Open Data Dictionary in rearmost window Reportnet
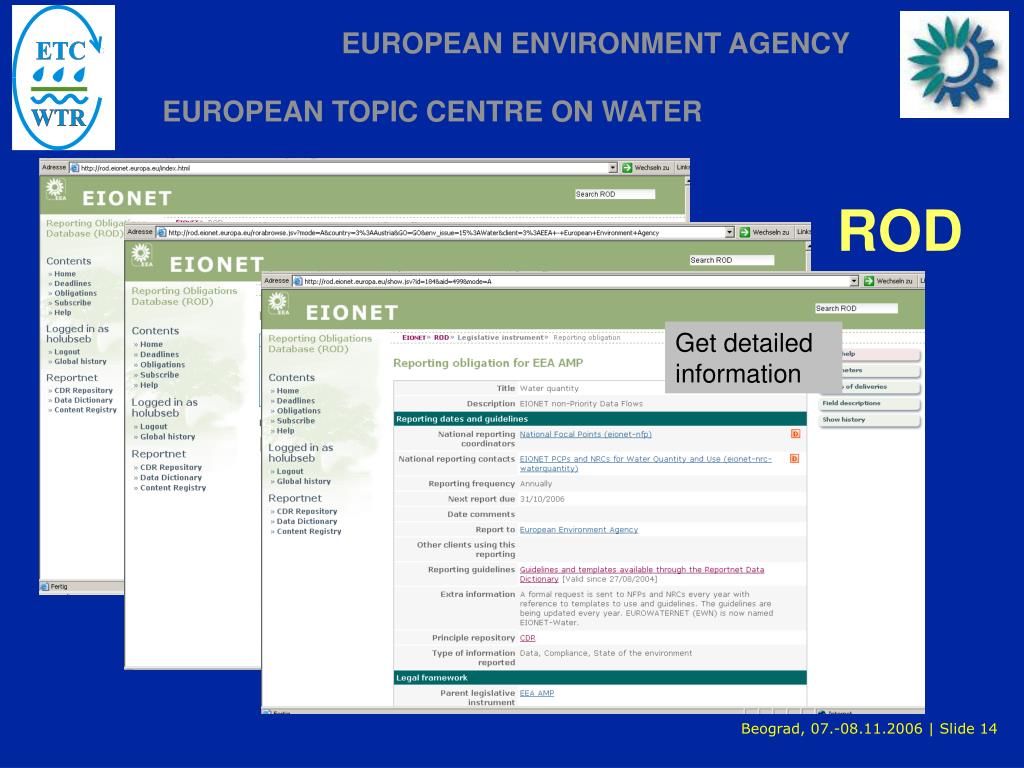This screenshot has height=768, width=1024. [x=84, y=400]
